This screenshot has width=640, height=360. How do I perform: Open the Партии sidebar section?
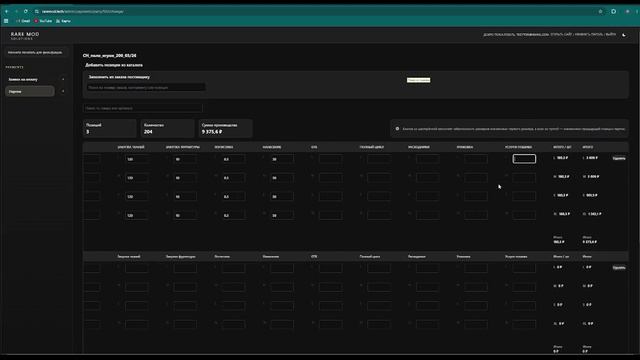tap(30, 91)
